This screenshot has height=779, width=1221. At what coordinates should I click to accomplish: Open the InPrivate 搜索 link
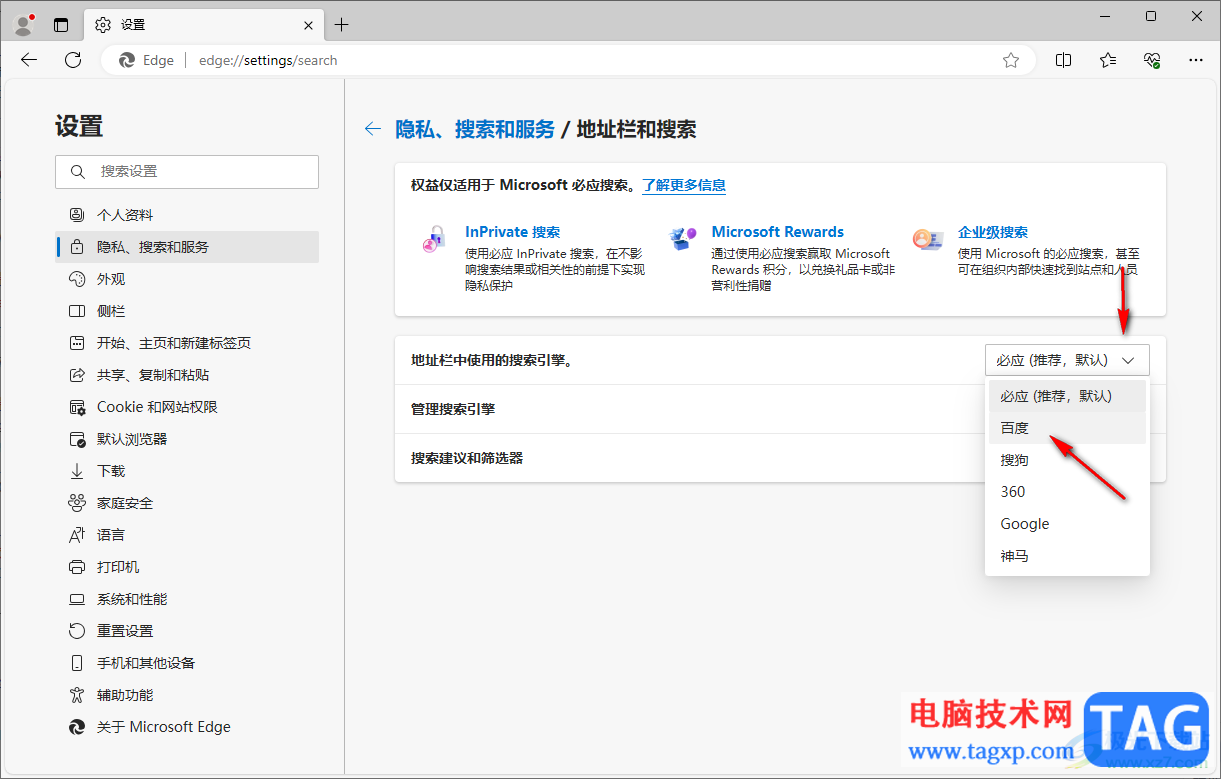point(512,232)
